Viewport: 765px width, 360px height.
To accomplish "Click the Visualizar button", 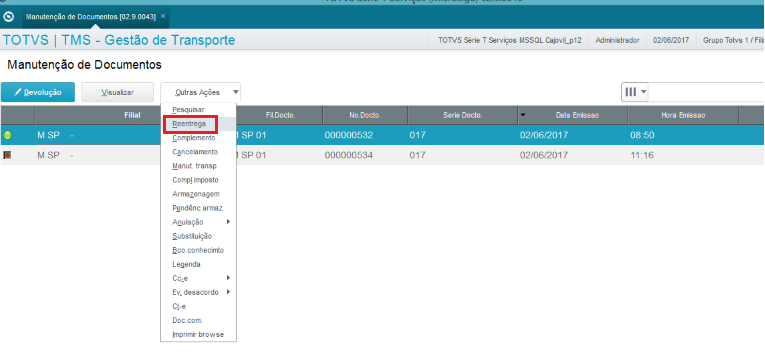I will tap(118, 92).
